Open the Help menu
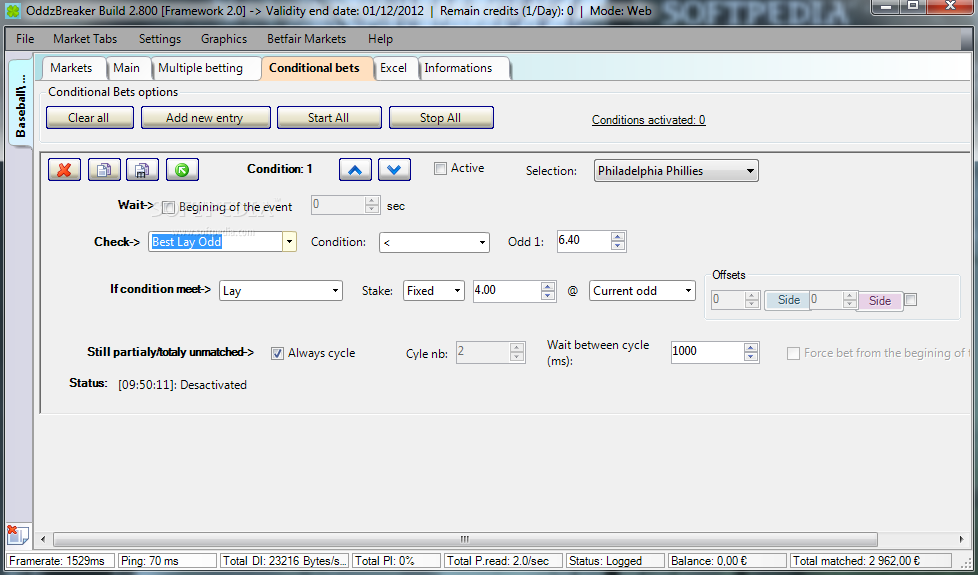The image size is (978, 575). click(380, 39)
